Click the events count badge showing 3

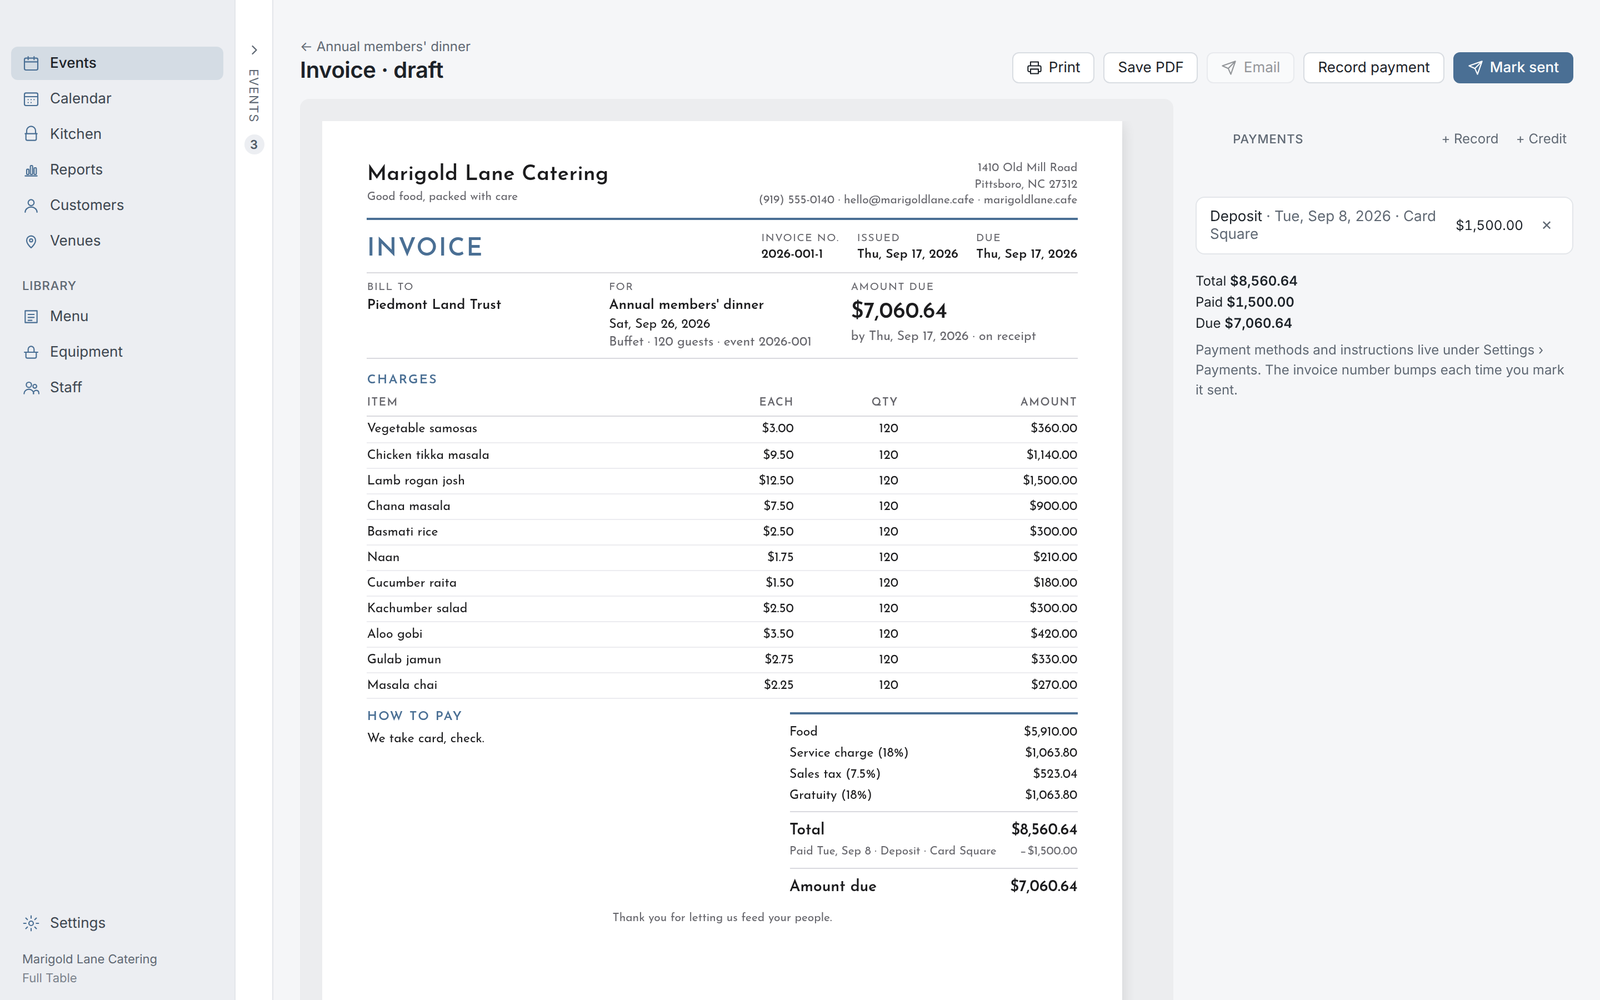[254, 145]
